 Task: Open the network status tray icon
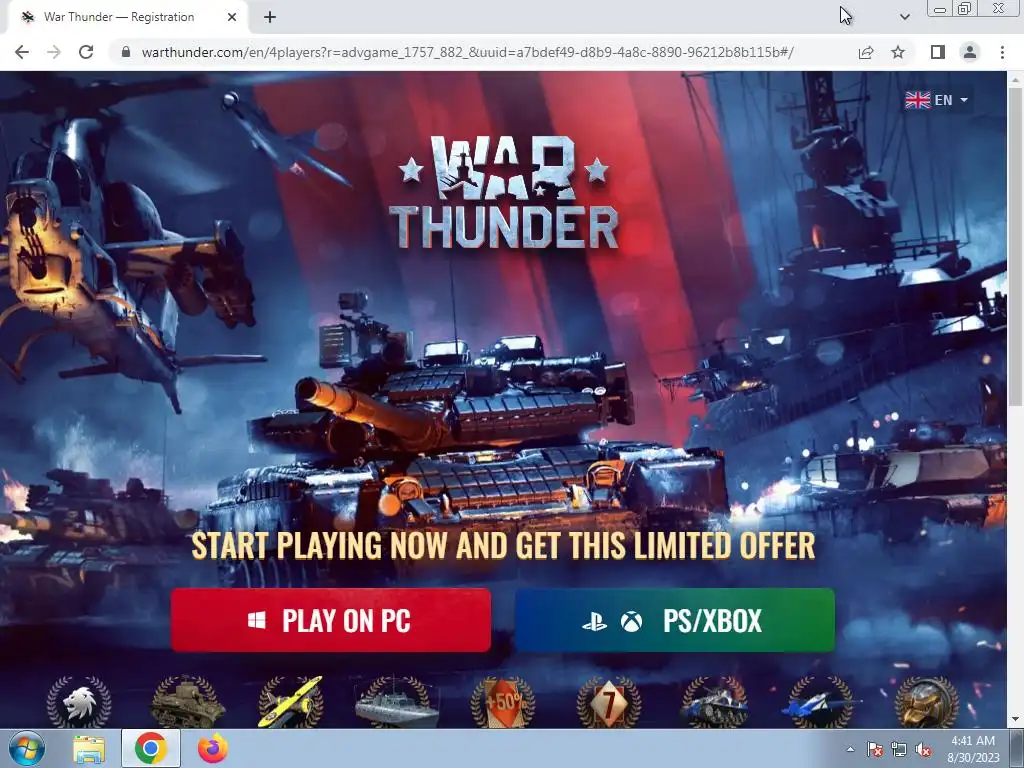[x=899, y=749]
